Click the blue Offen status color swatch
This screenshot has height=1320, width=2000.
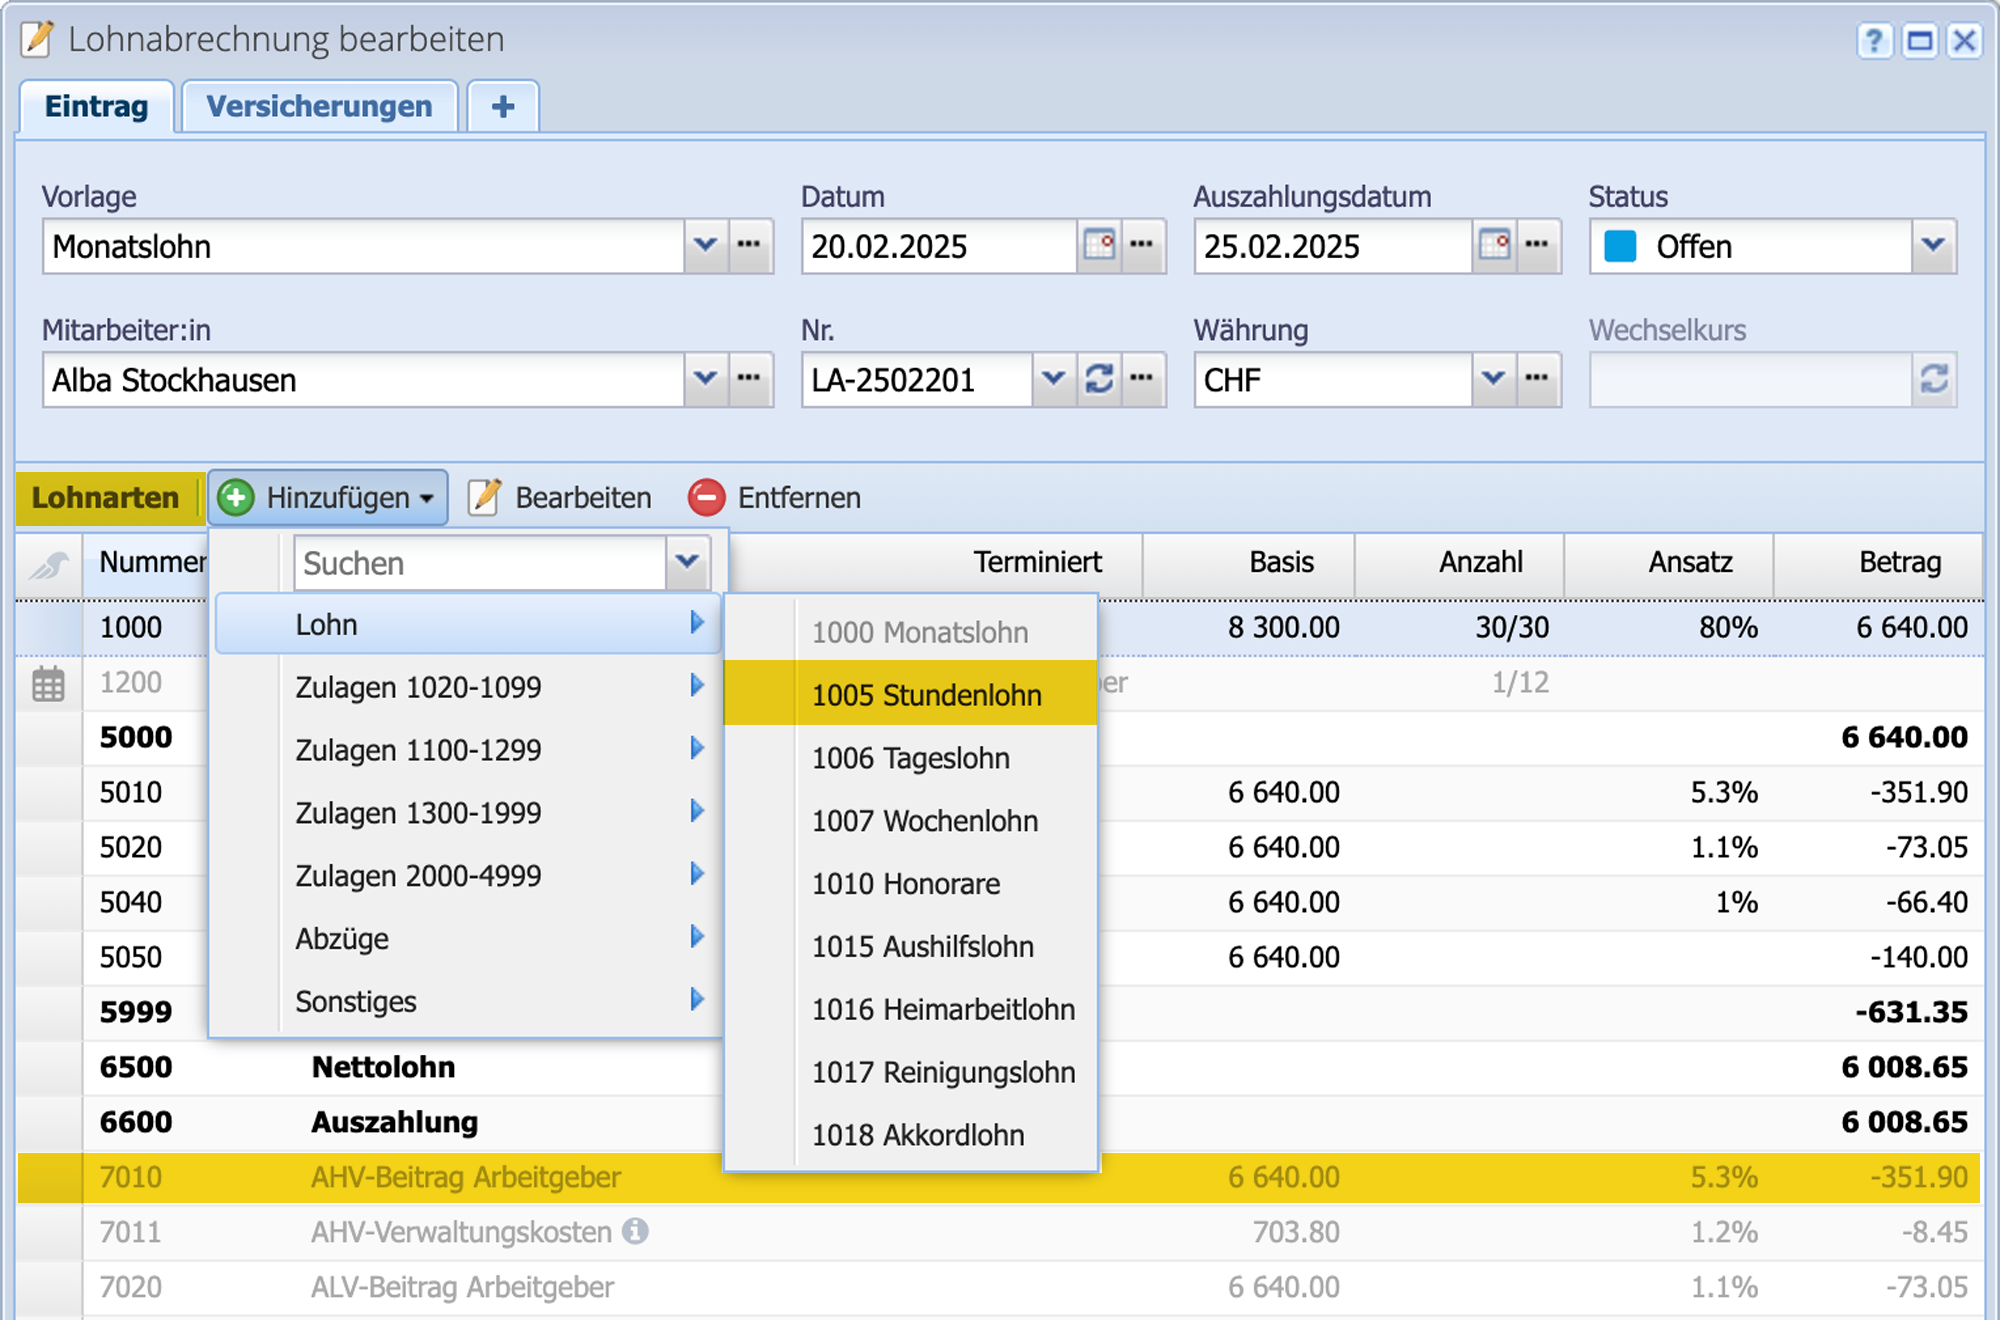tap(1620, 247)
